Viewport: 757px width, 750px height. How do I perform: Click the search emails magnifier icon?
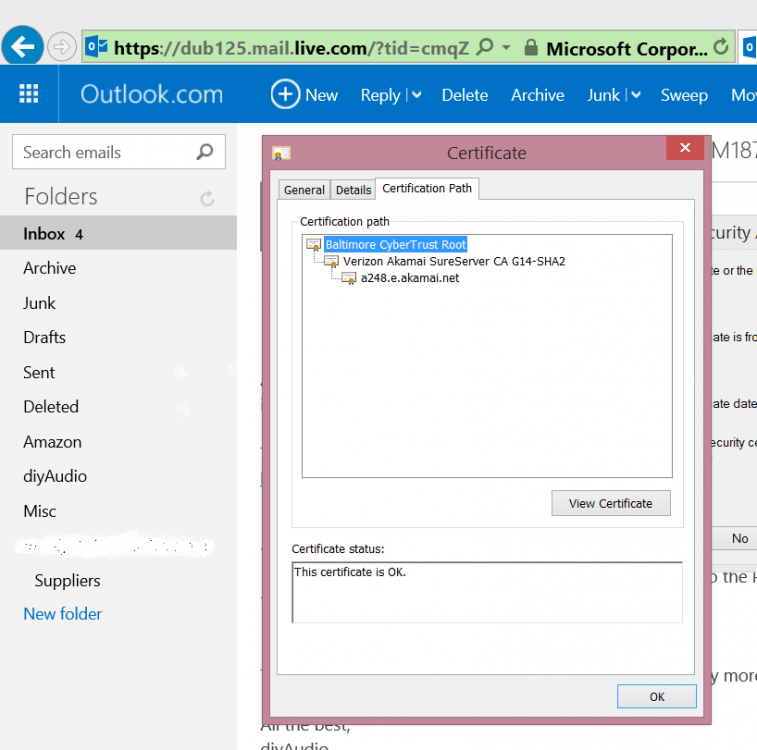(x=205, y=152)
